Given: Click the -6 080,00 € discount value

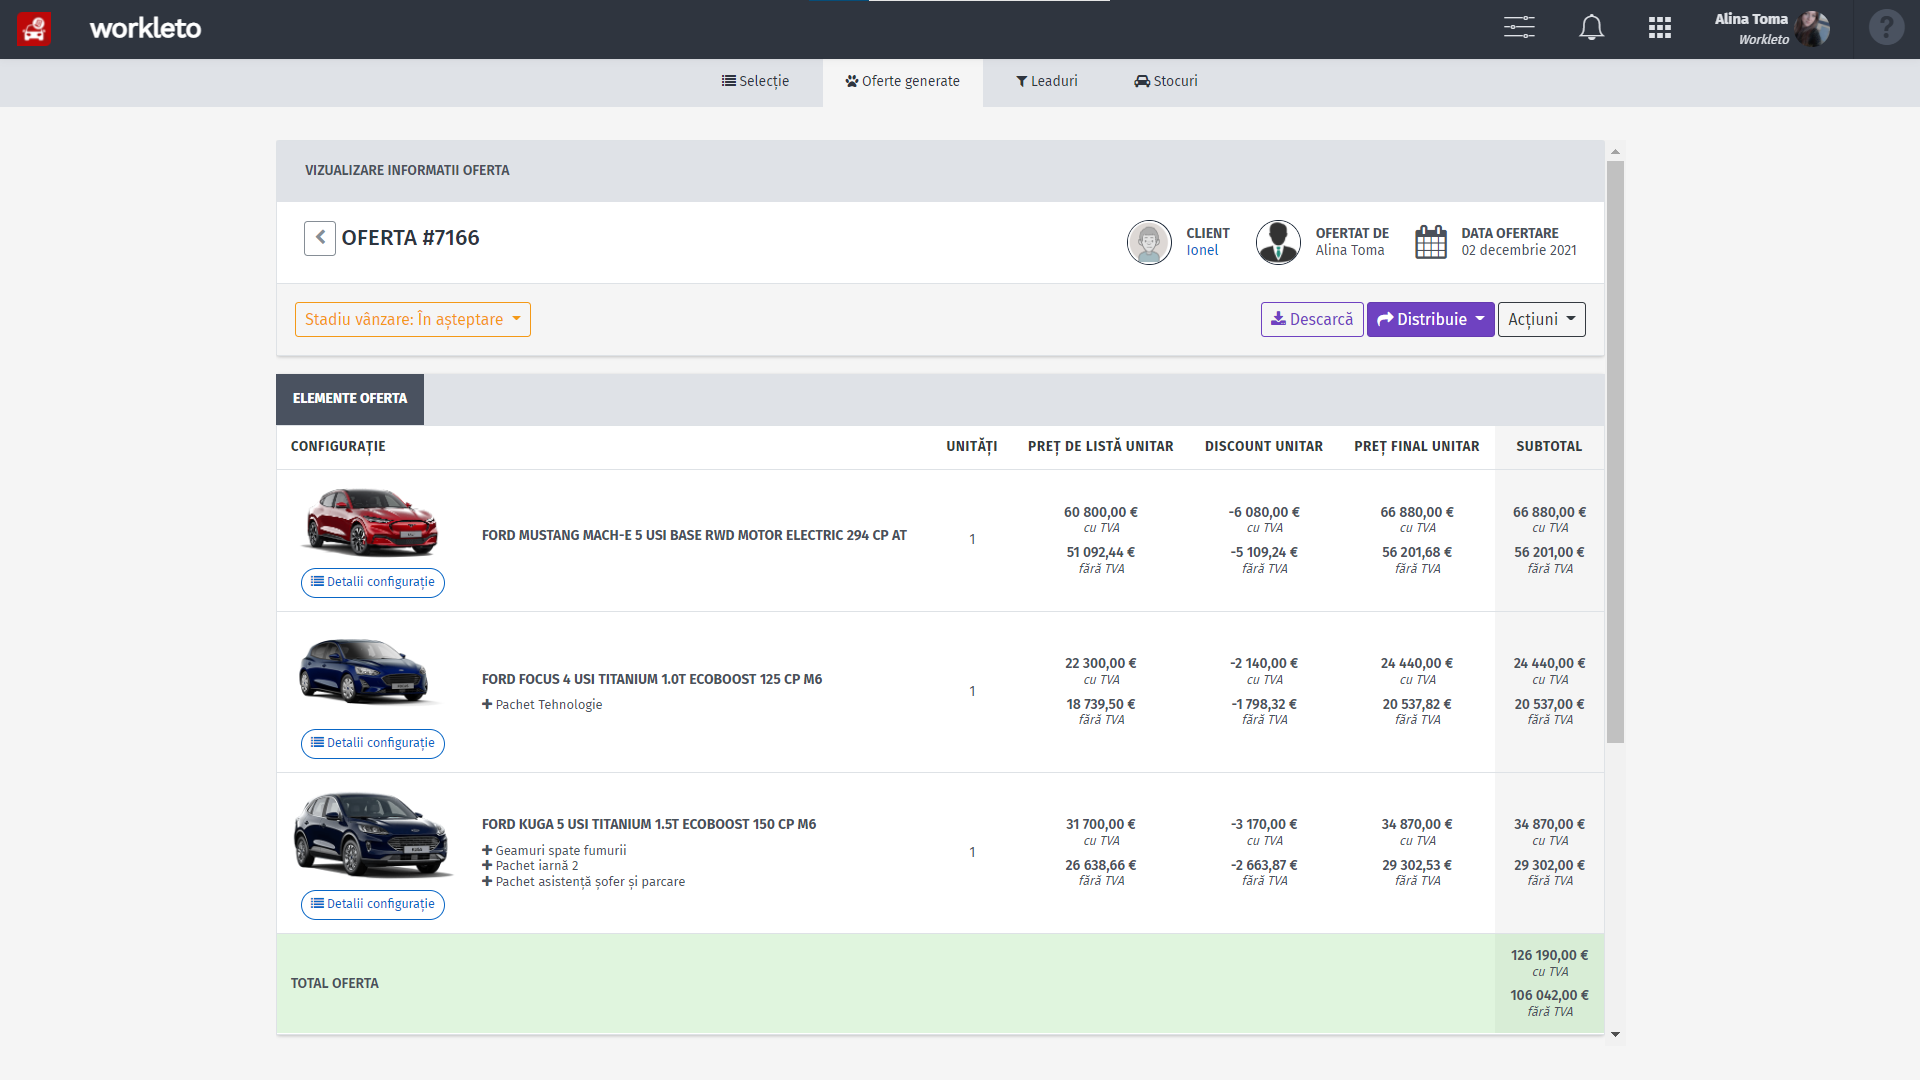Looking at the screenshot, I should point(1264,513).
